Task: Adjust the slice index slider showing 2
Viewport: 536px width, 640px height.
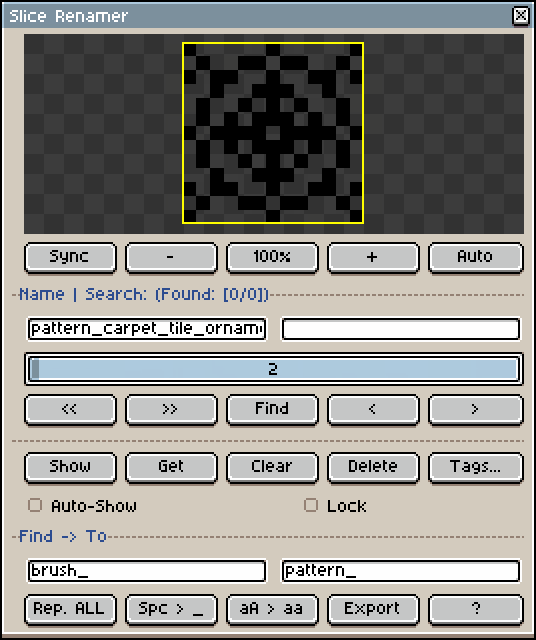Action: pyautogui.click(x=274, y=369)
